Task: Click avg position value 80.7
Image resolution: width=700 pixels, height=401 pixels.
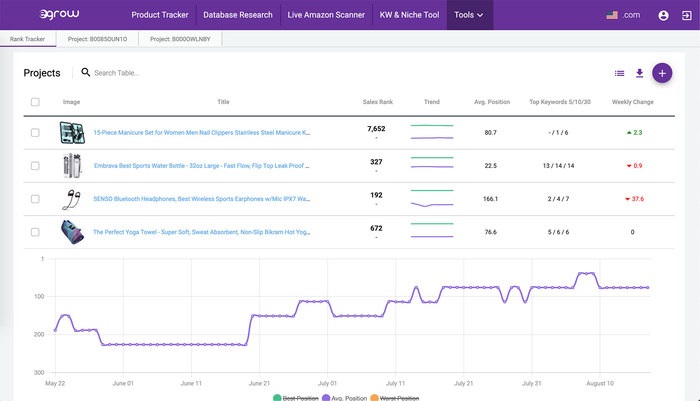Action: (x=490, y=133)
